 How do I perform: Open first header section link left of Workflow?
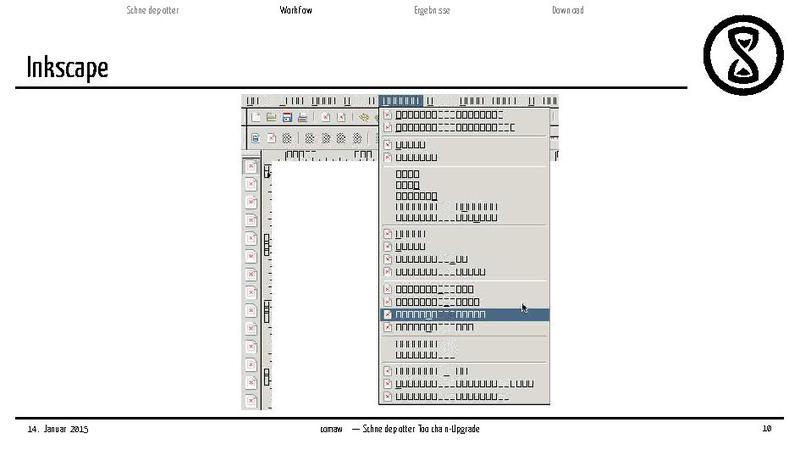(153, 10)
